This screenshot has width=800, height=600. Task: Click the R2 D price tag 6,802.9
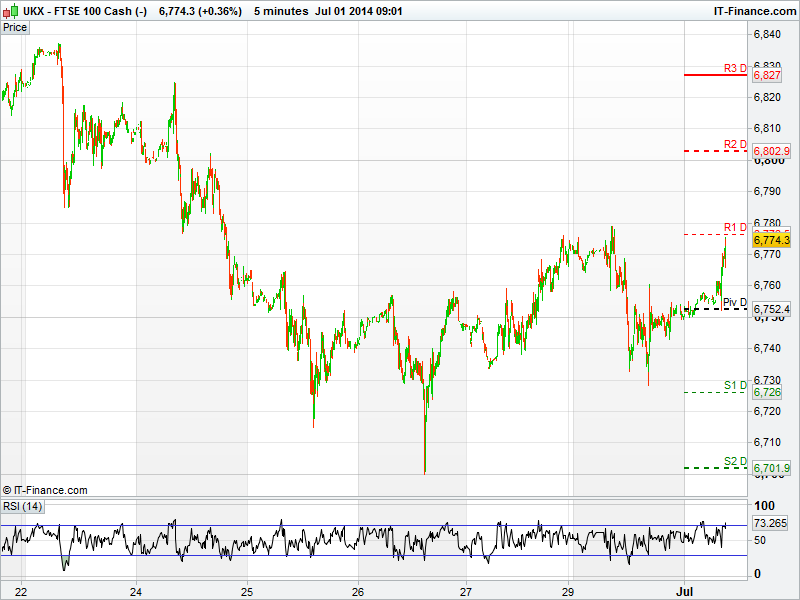click(x=771, y=151)
